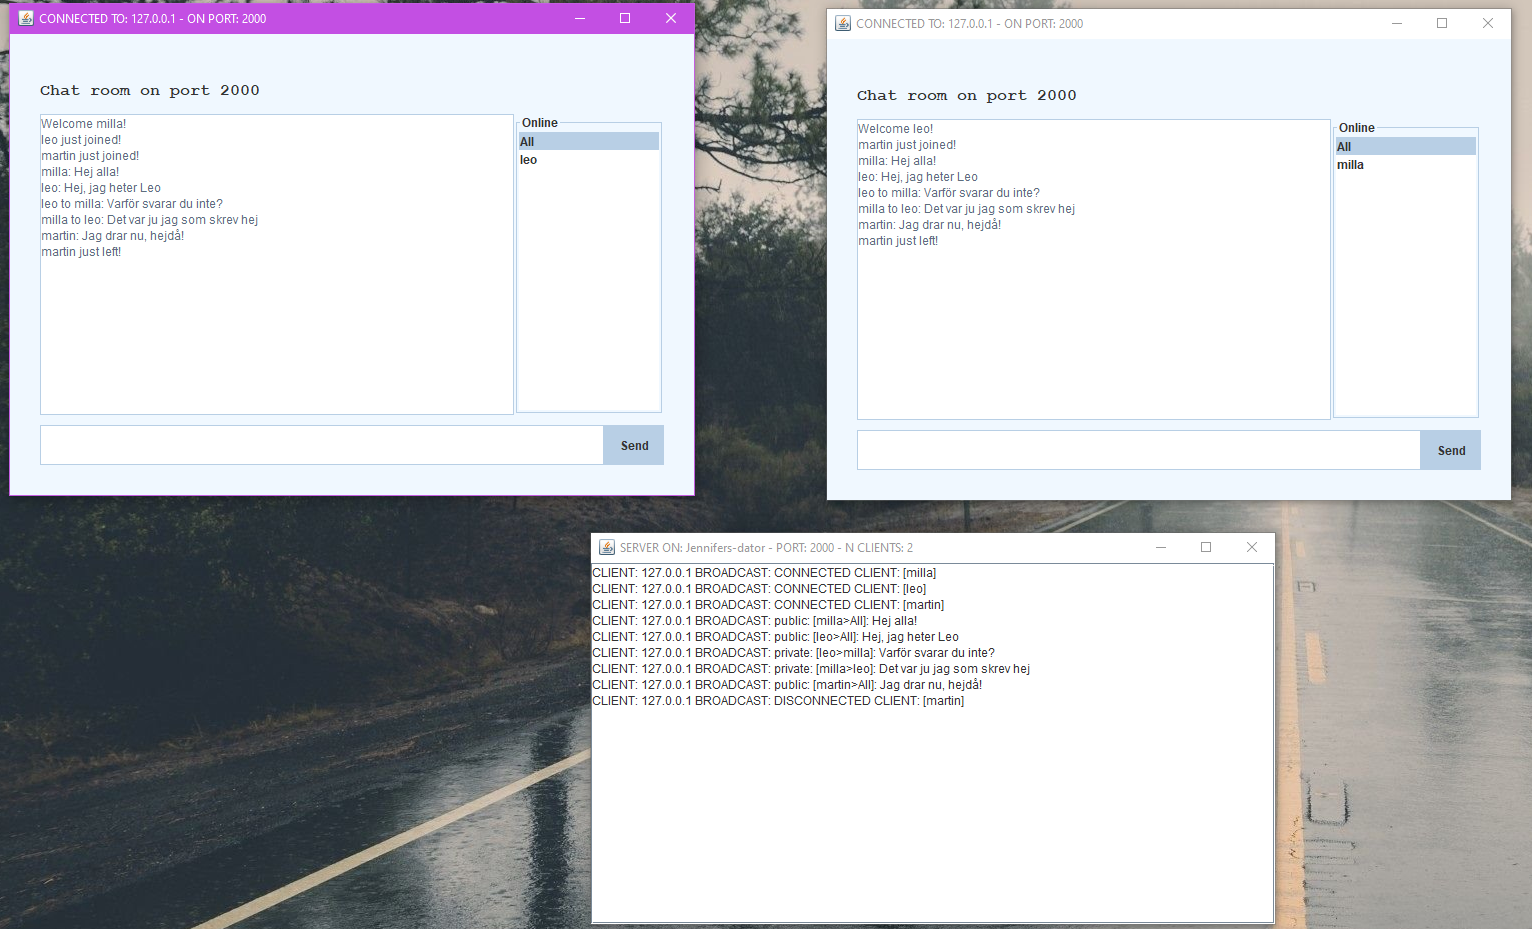Click 'CONNECTED CLIENT: [martin]' server log line
This screenshot has height=929, width=1532.
click(768, 605)
